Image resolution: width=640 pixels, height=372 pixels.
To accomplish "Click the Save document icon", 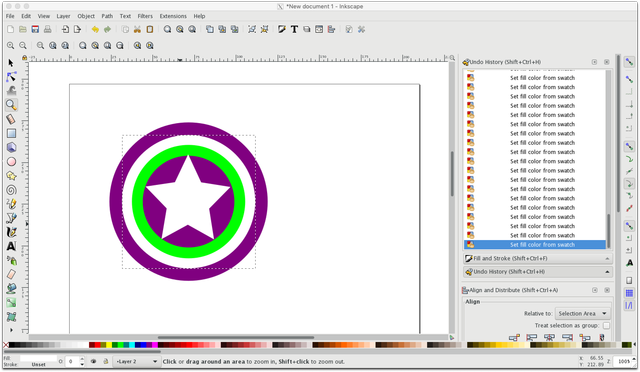I will click(x=36, y=29).
